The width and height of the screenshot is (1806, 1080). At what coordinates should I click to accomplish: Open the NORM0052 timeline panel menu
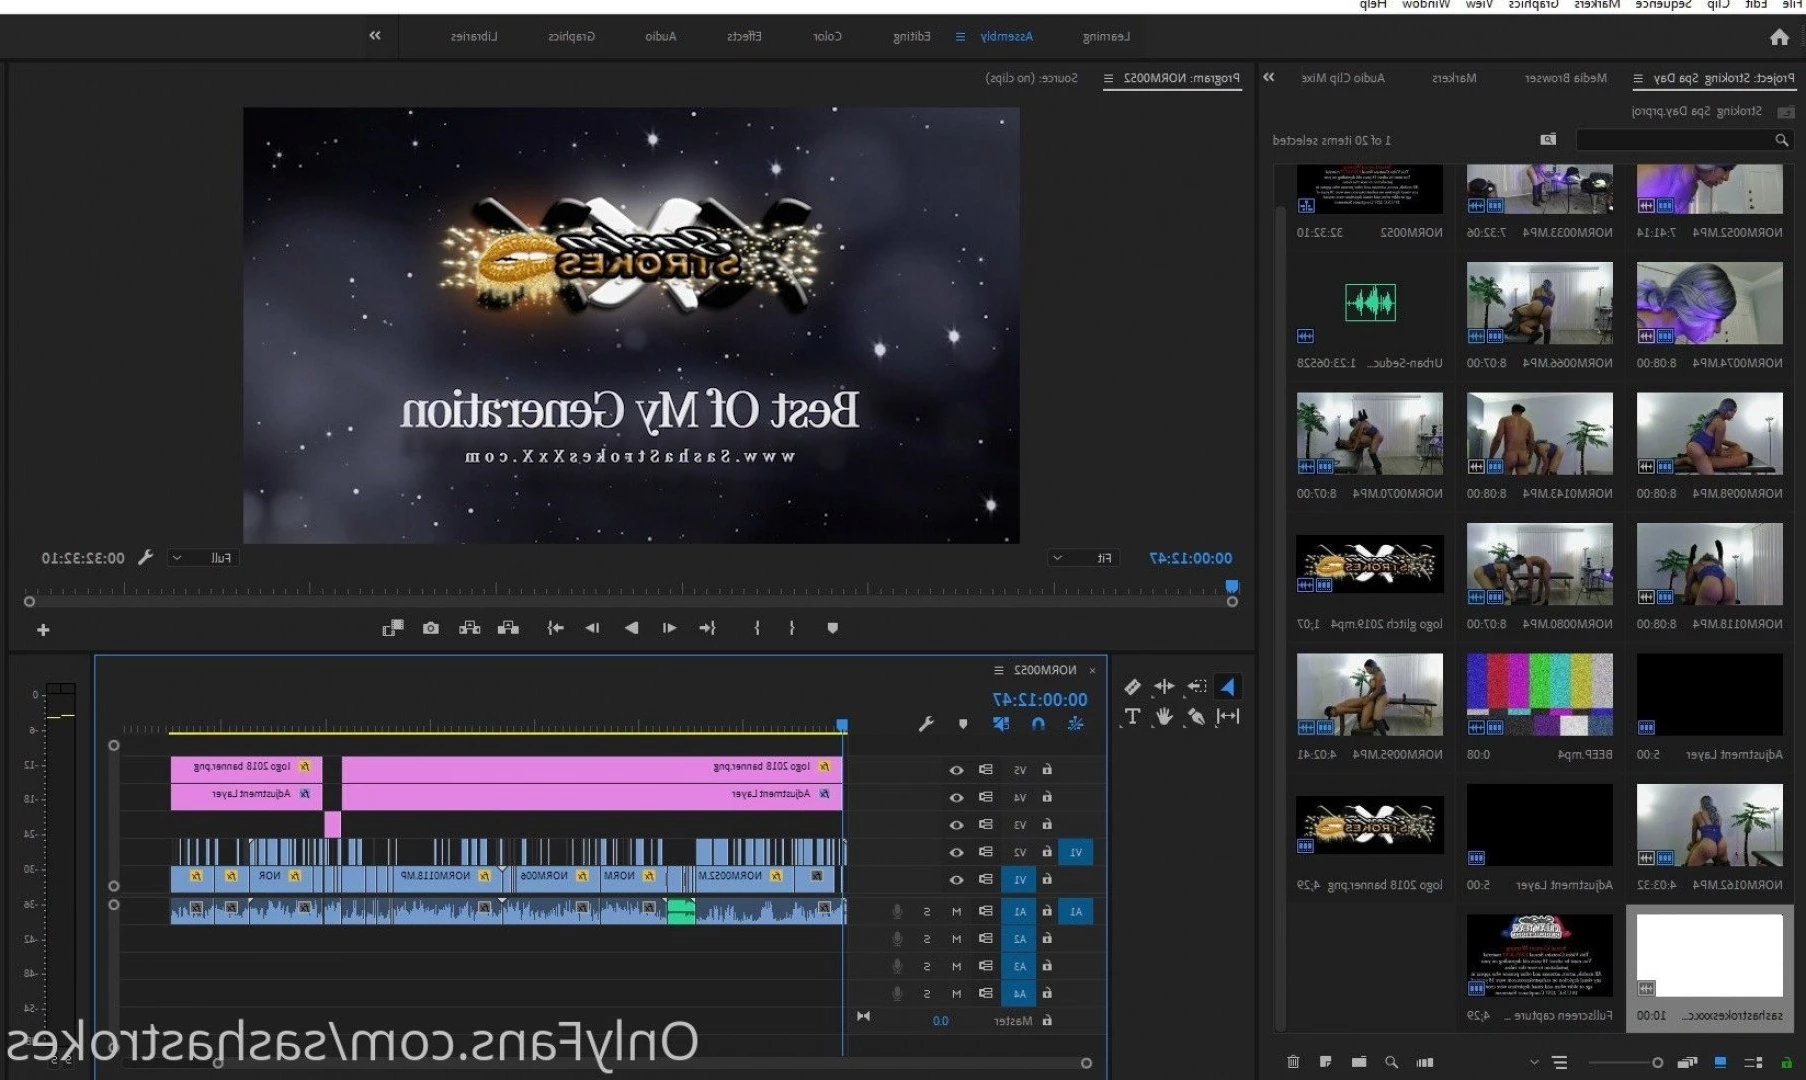tap(998, 670)
